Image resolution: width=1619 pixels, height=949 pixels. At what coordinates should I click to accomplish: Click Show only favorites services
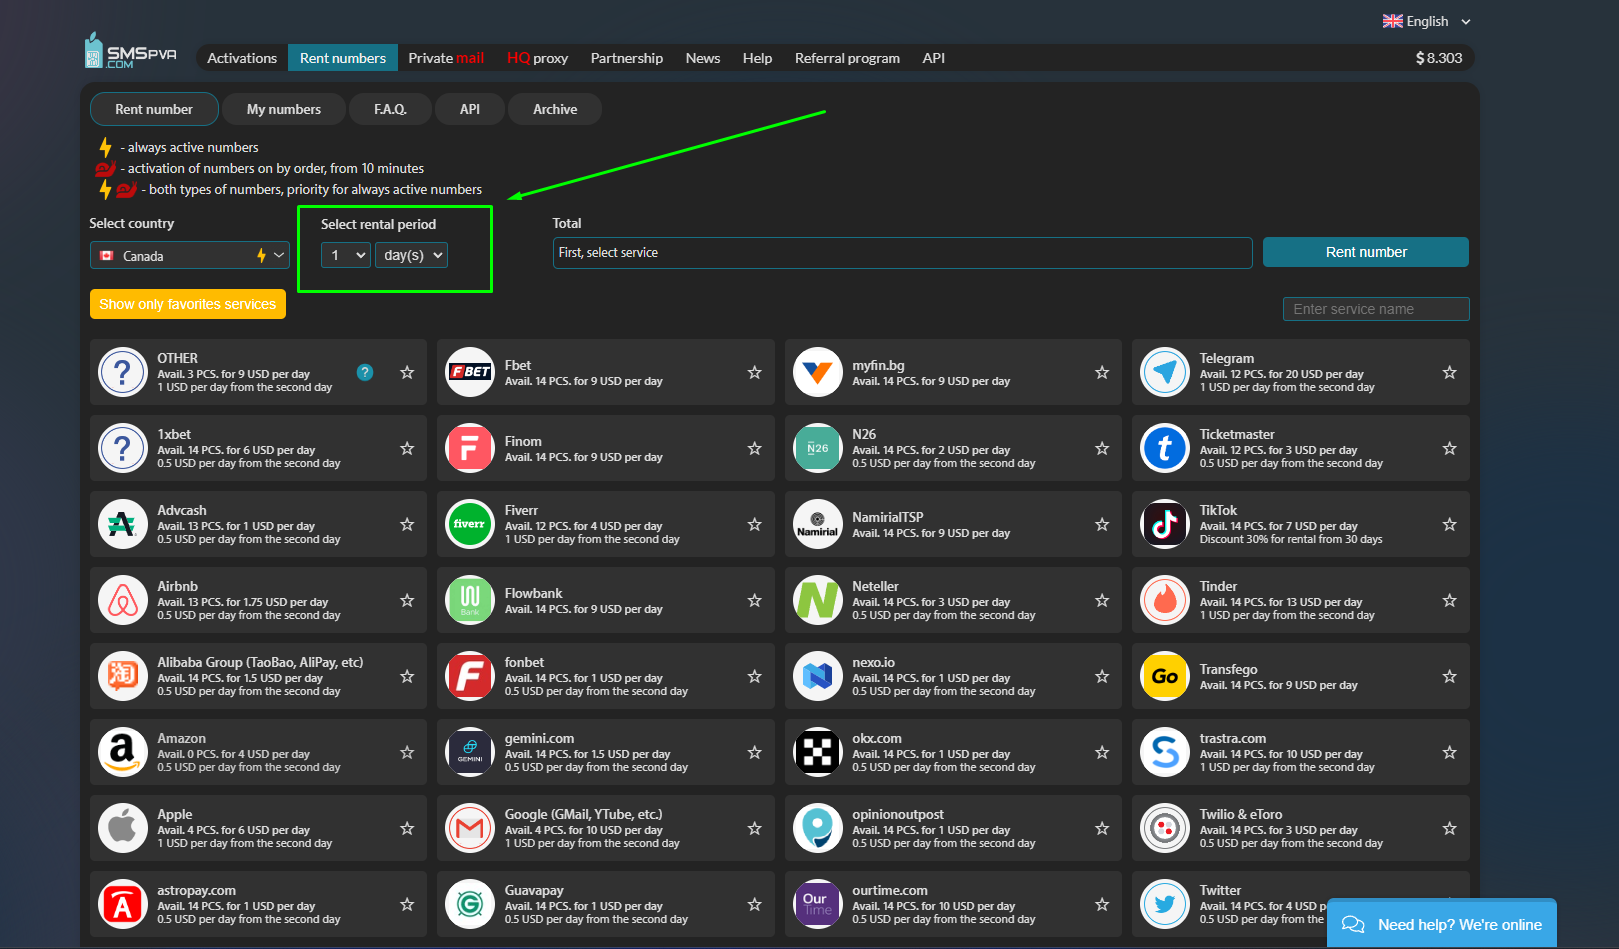(x=188, y=304)
